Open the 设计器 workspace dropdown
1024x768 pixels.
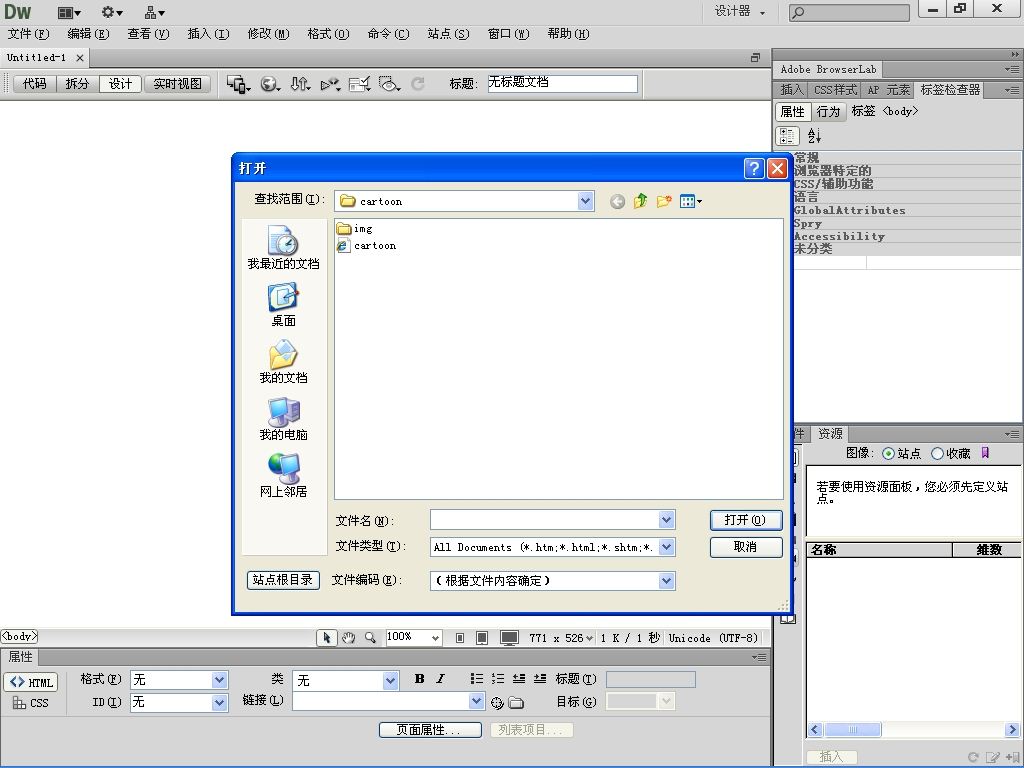pyautogui.click(x=740, y=12)
